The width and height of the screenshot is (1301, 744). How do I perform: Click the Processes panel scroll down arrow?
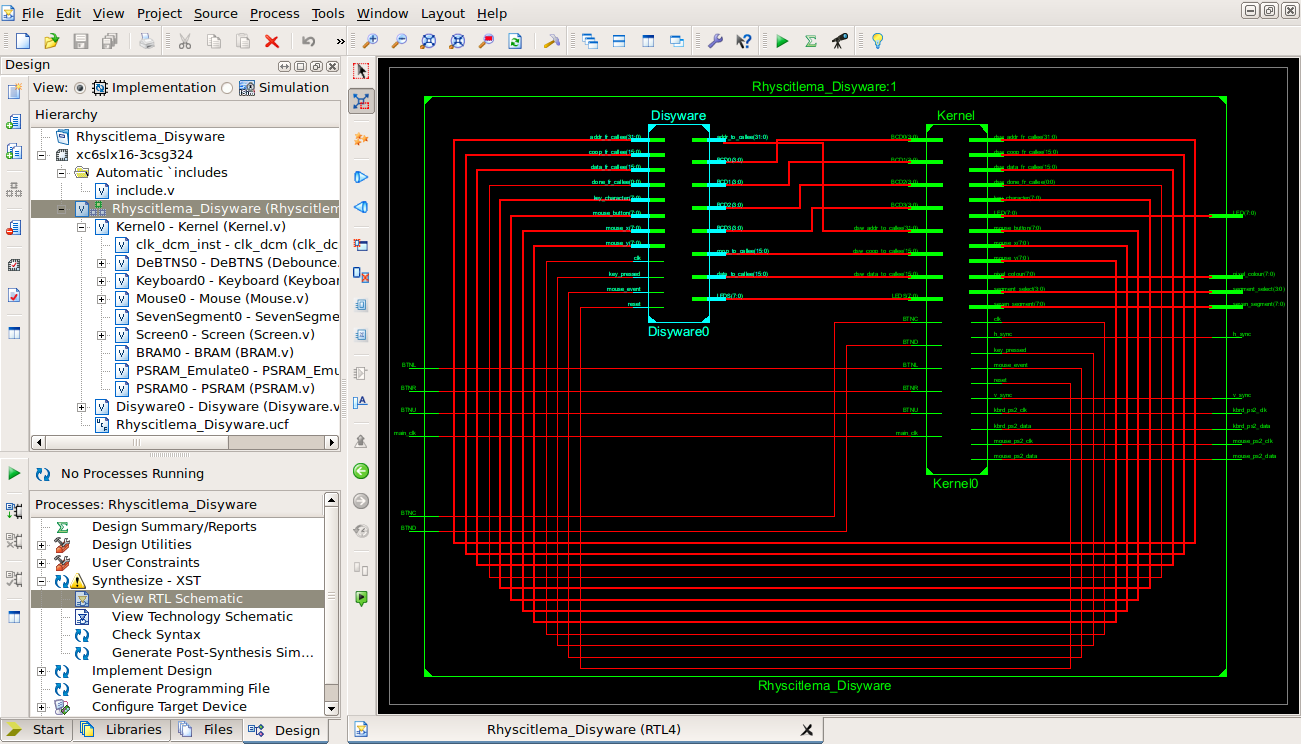332,708
